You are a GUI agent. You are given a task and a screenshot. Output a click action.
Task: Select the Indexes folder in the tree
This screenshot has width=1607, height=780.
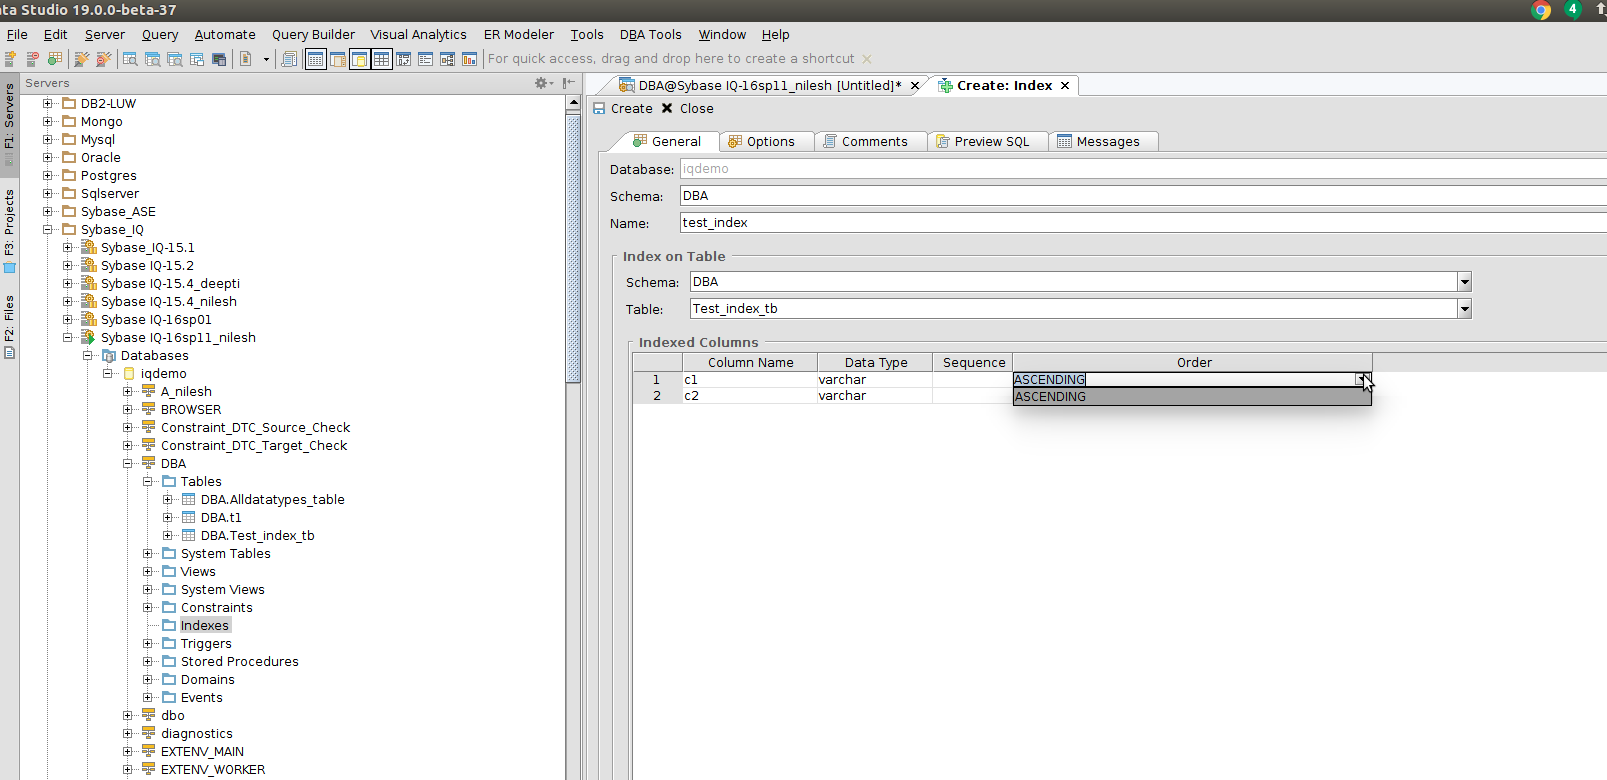point(204,625)
